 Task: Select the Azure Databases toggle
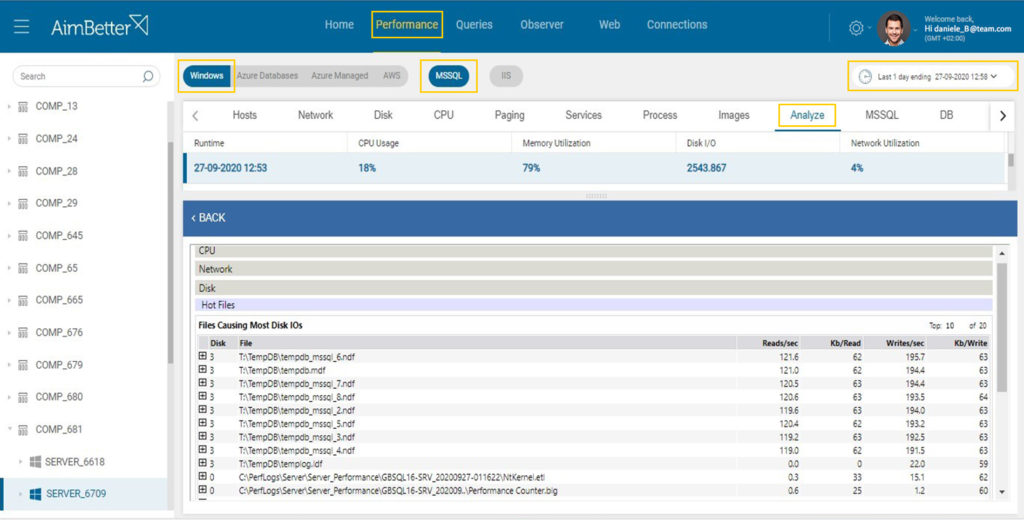pyautogui.click(x=267, y=76)
